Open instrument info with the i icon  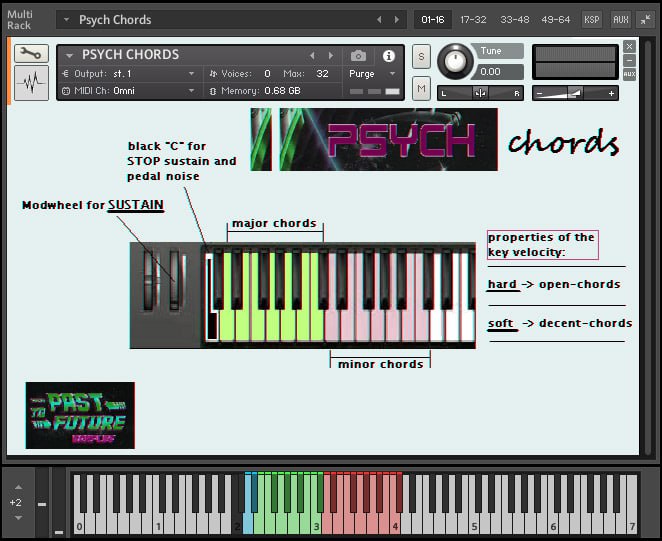point(388,56)
